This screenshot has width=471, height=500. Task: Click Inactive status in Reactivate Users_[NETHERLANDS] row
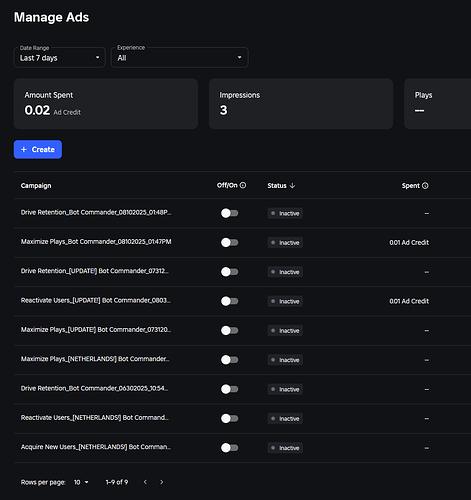click(x=285, y=419)
